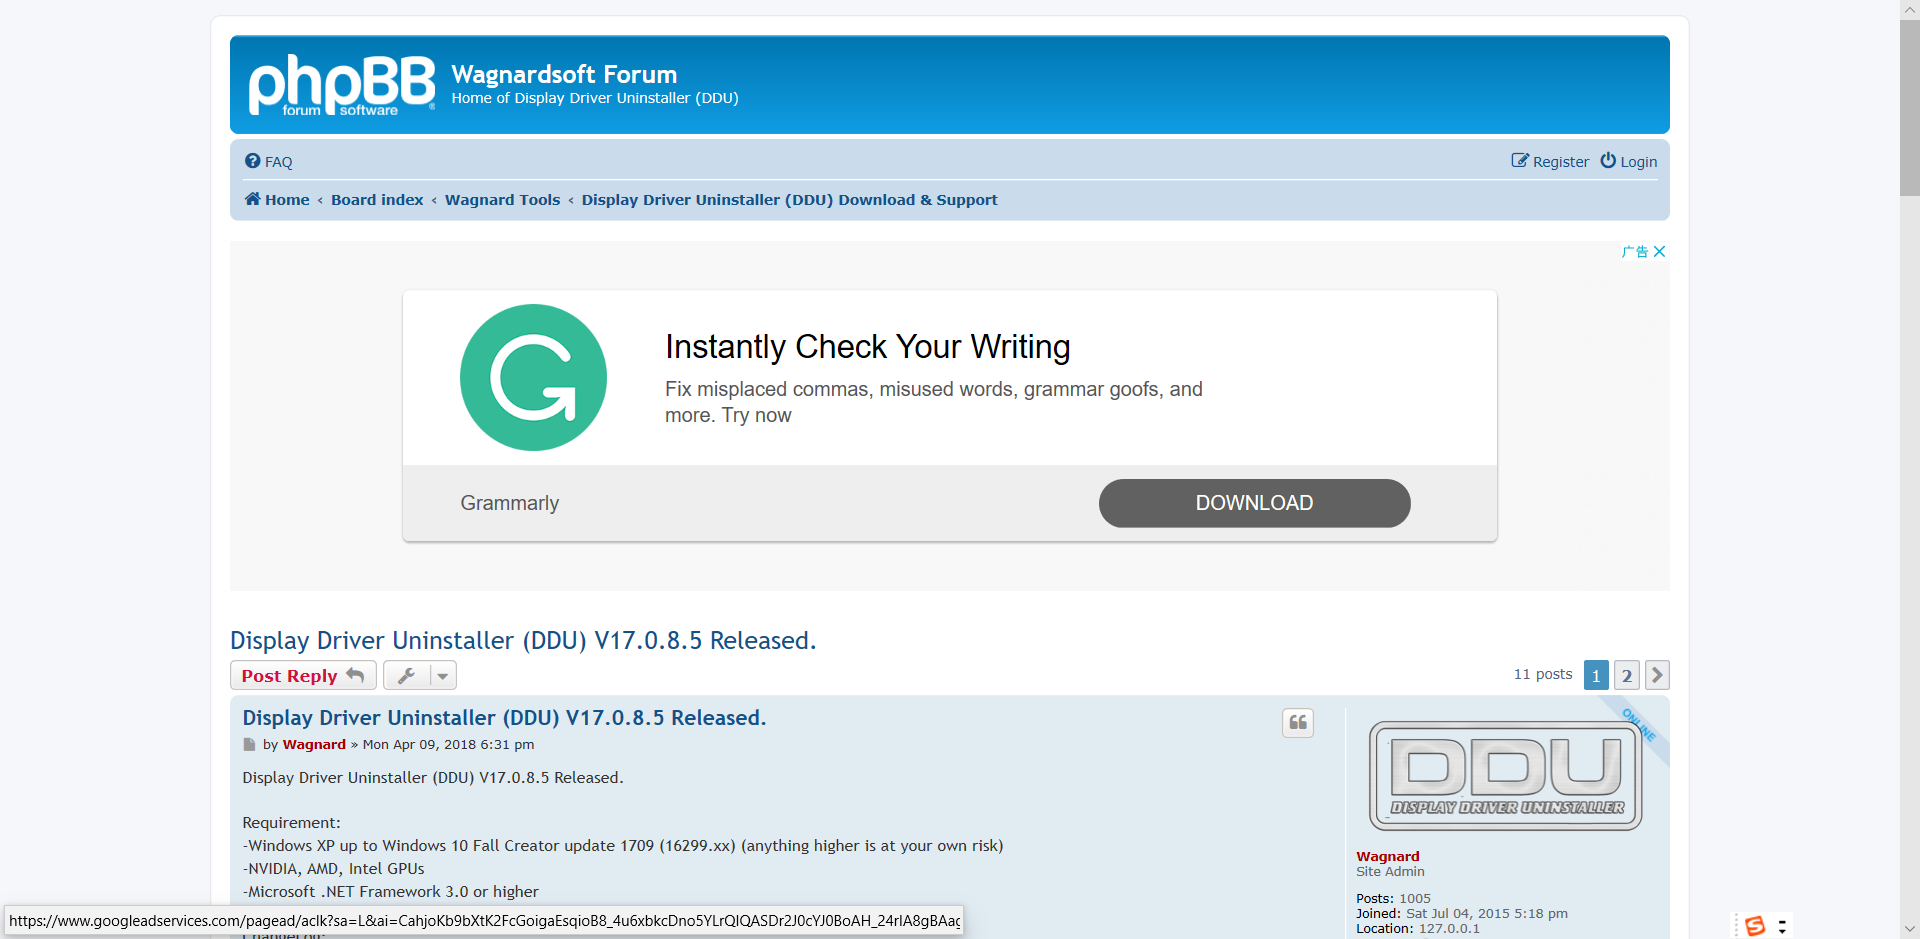The height and width of the screenshot is (939, 1920).
Task: Open Wagnard author link in post
Action: [x=314, y=745]
